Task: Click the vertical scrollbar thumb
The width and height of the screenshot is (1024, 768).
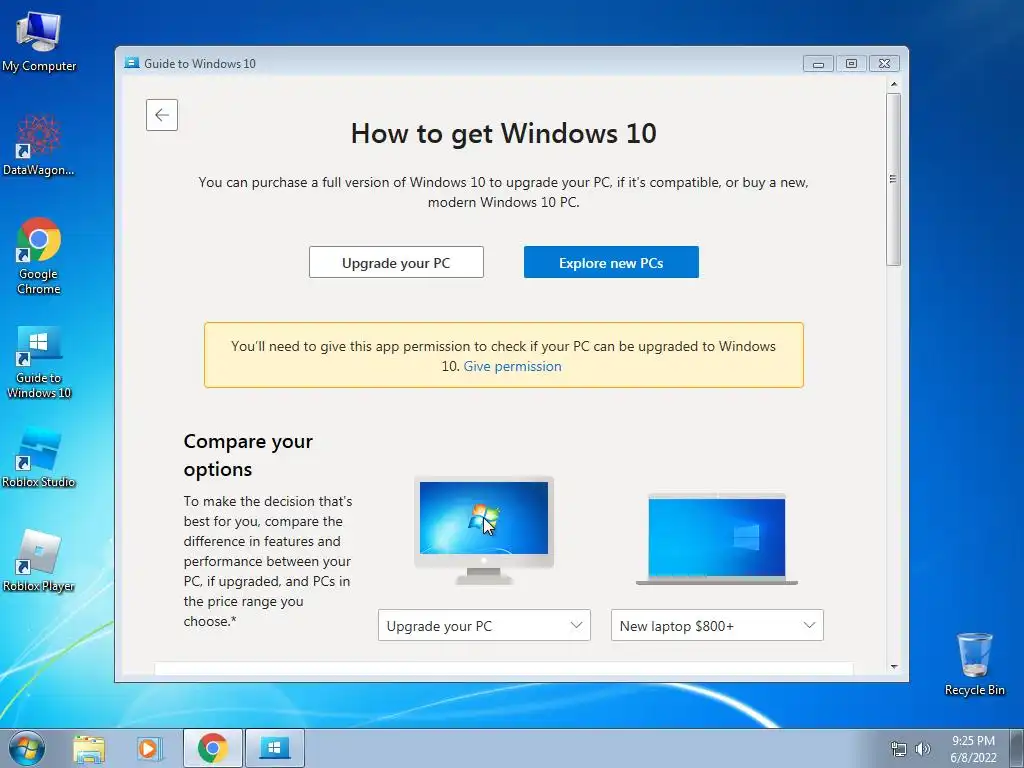Action: (x=893, y=179)
